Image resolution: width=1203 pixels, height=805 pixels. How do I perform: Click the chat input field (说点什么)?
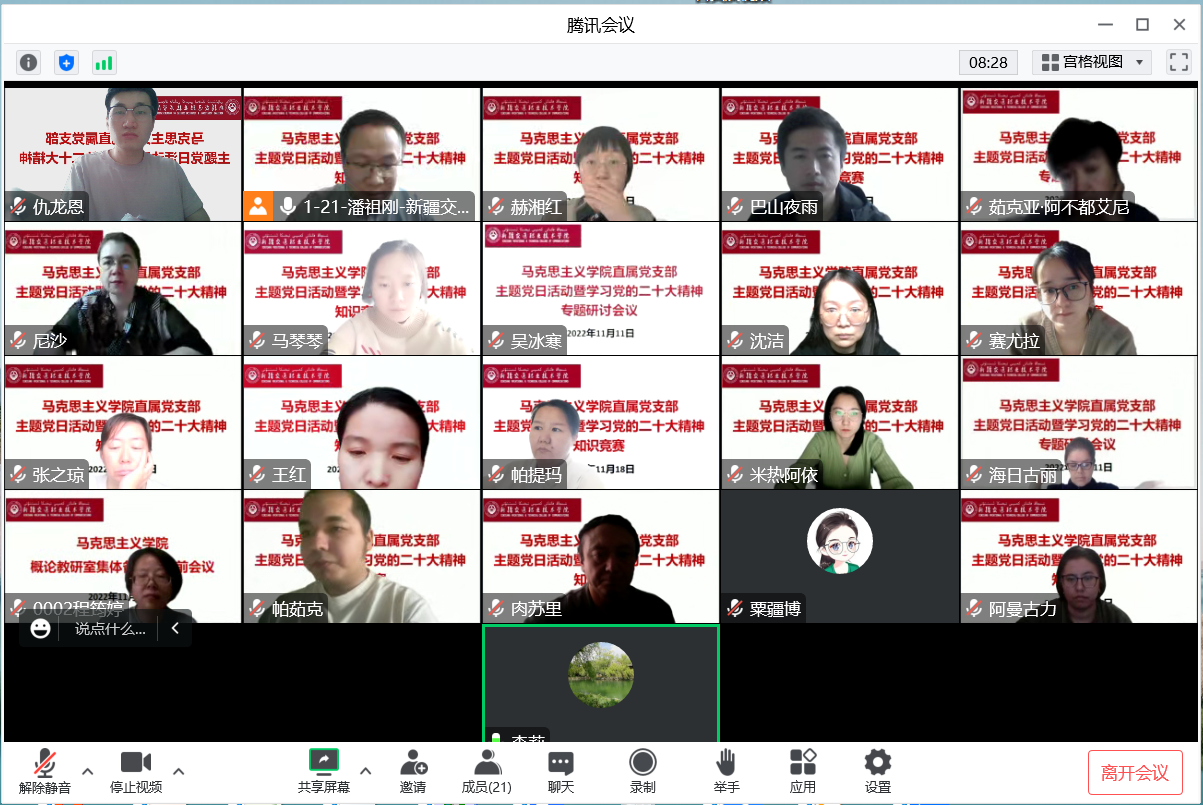click(x=110, y=629)
